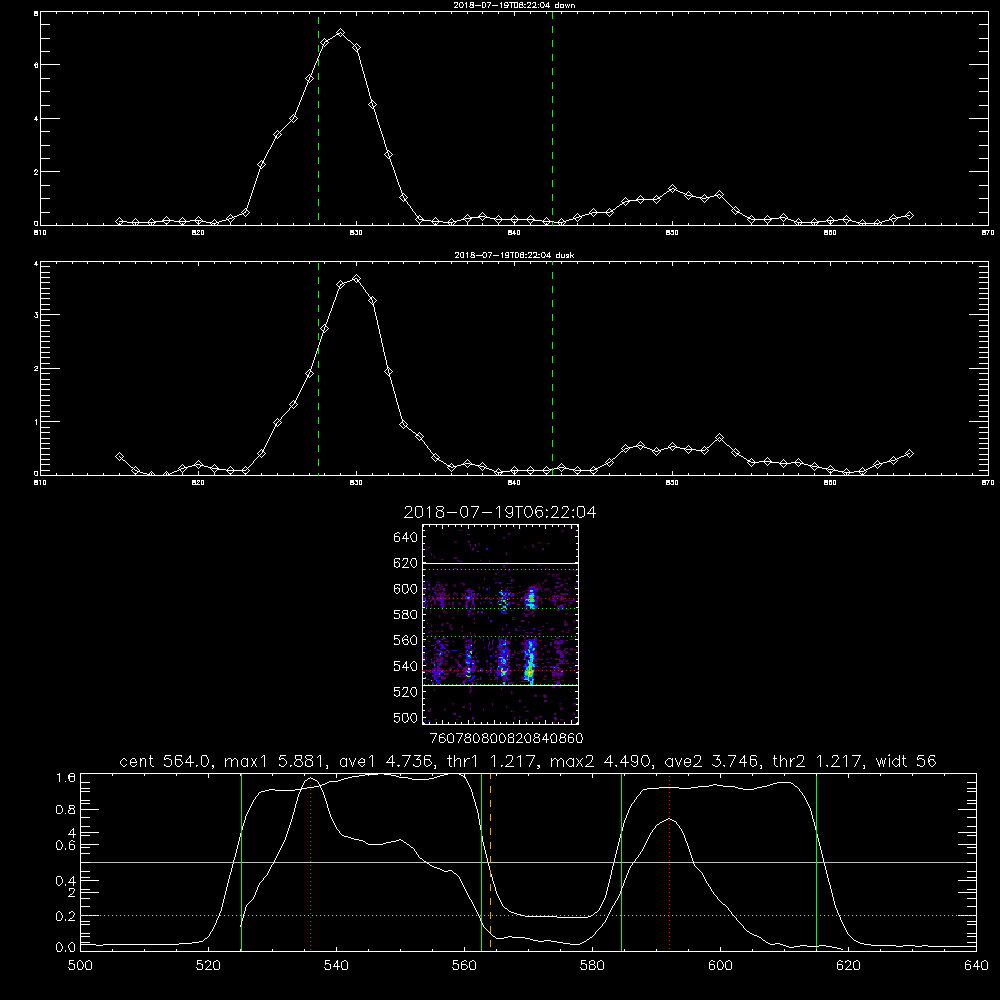Viewport: 1000px width, 1000px height.
Task: Click the '640' y-axis label of the spectrogram image
Action: [x=406, y=538]
